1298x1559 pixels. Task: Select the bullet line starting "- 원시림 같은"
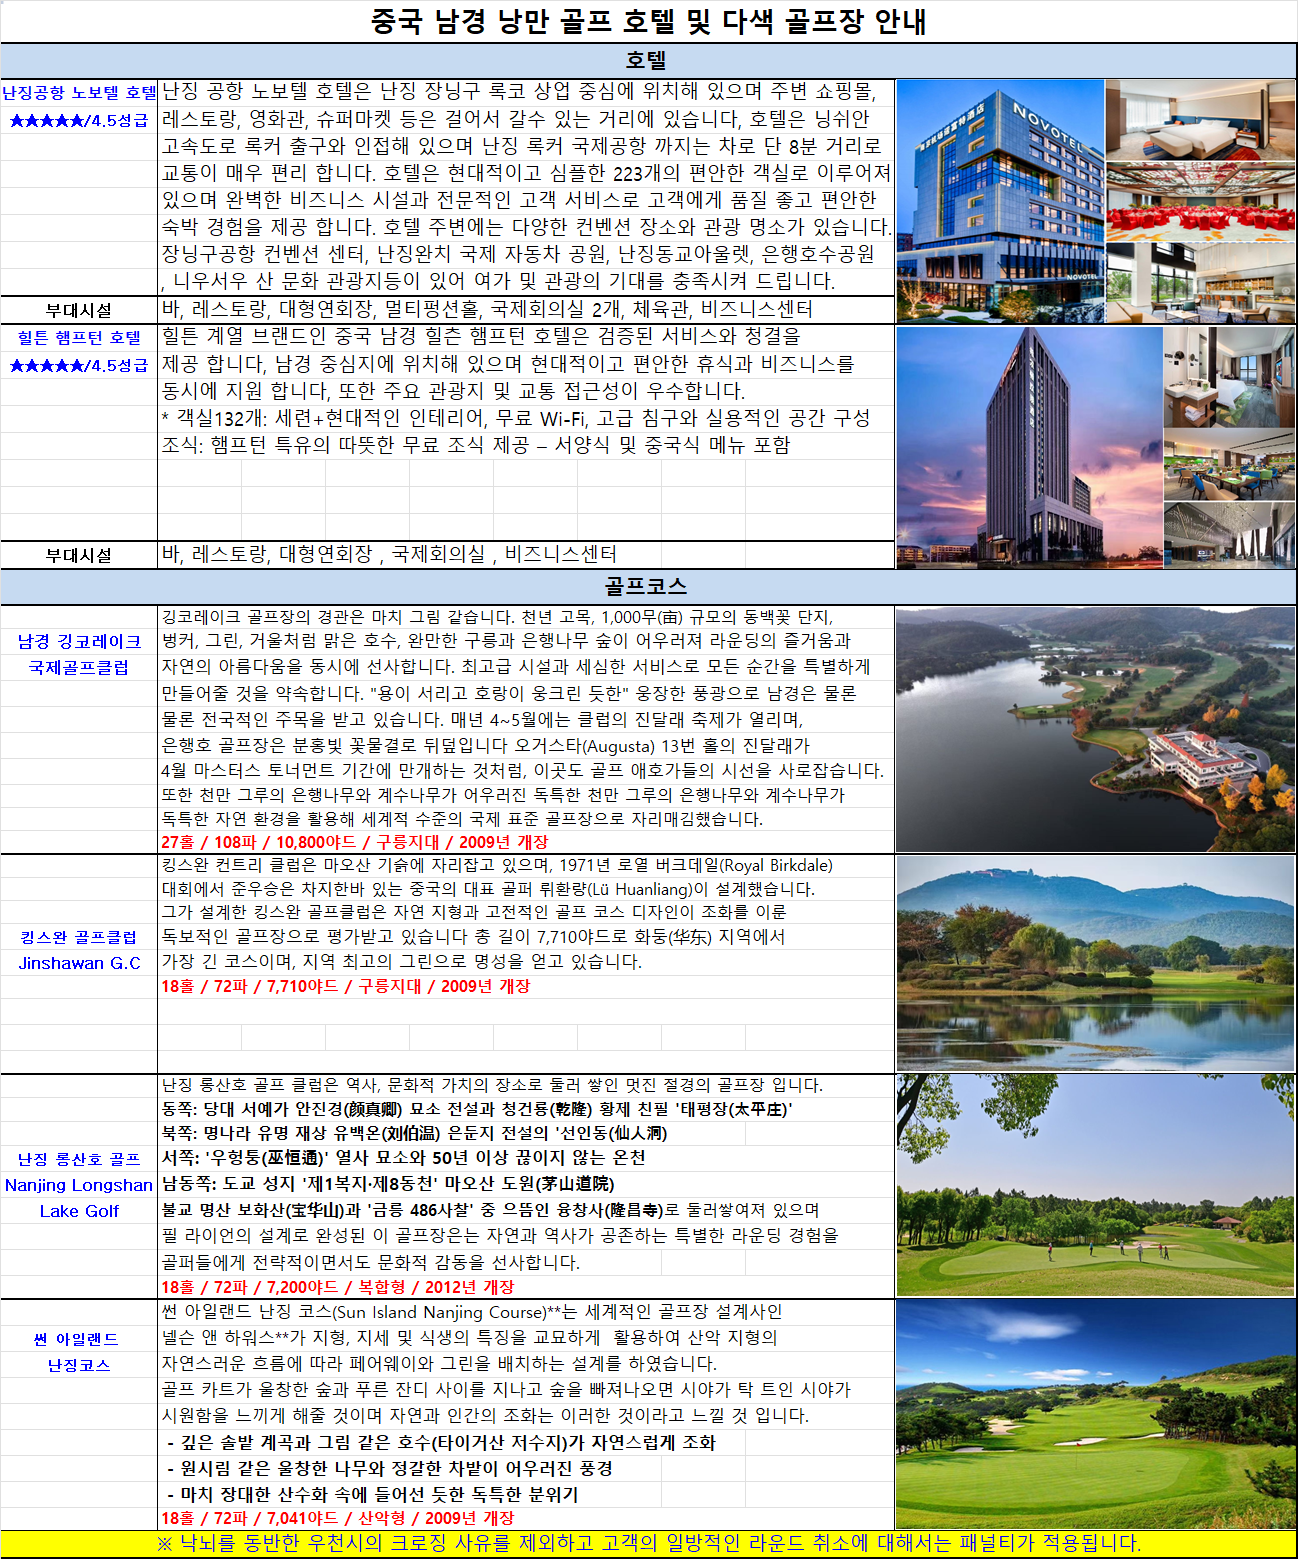pos(389,1468)
